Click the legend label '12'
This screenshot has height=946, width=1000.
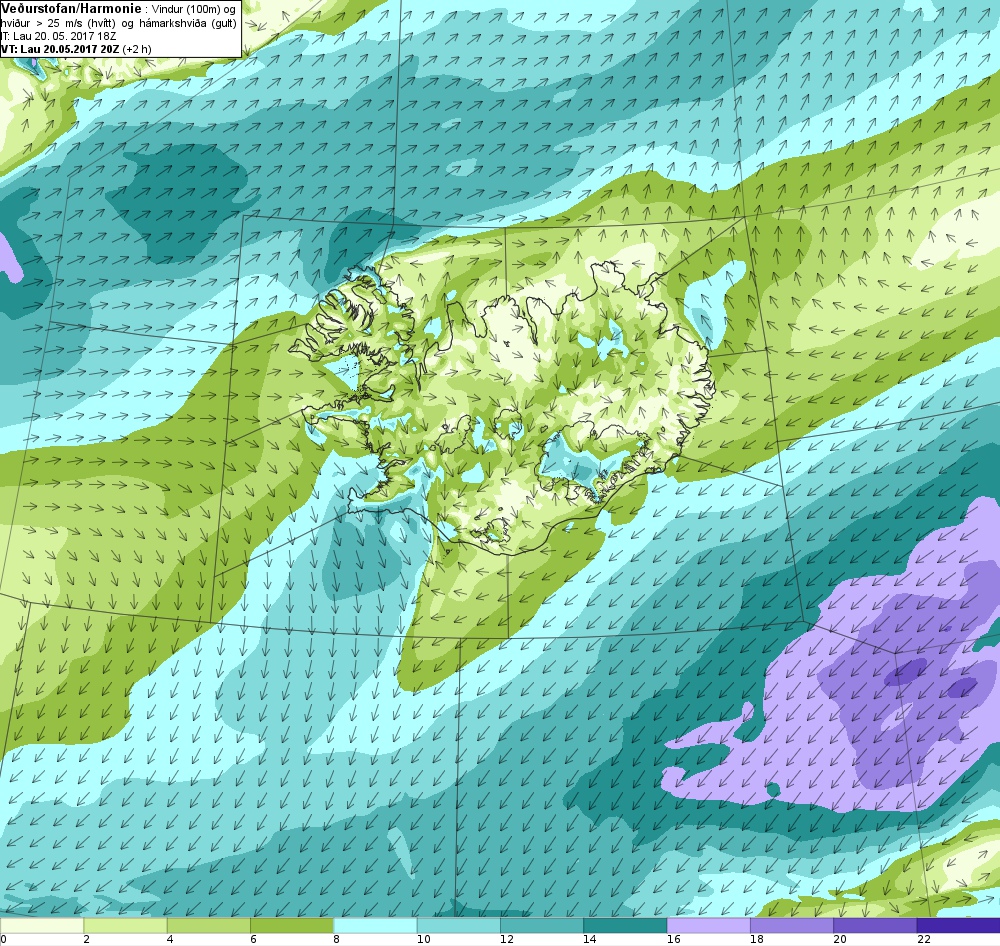point(506,940)
